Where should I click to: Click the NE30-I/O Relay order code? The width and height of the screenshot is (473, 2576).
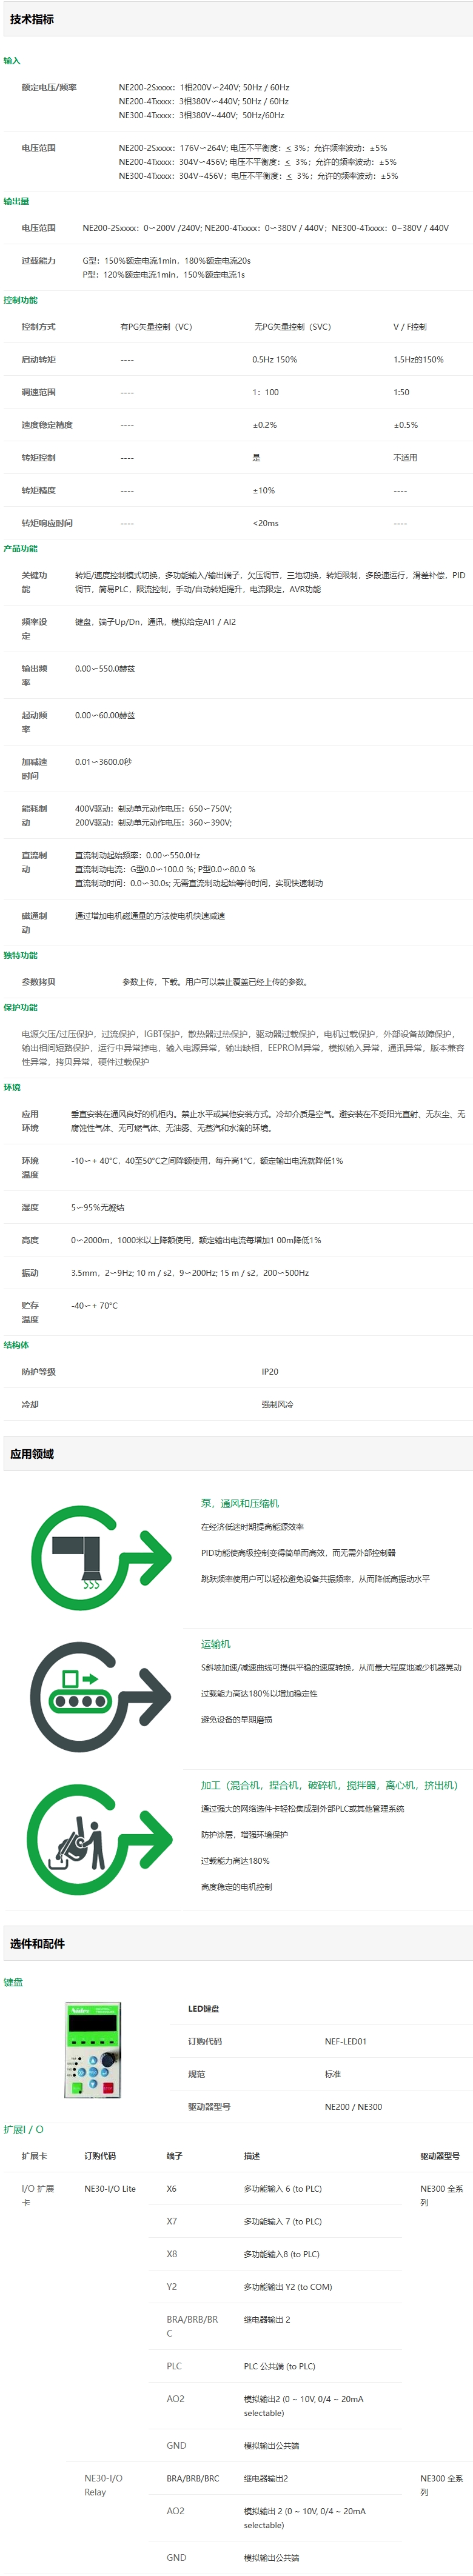tap(103, 2484)
